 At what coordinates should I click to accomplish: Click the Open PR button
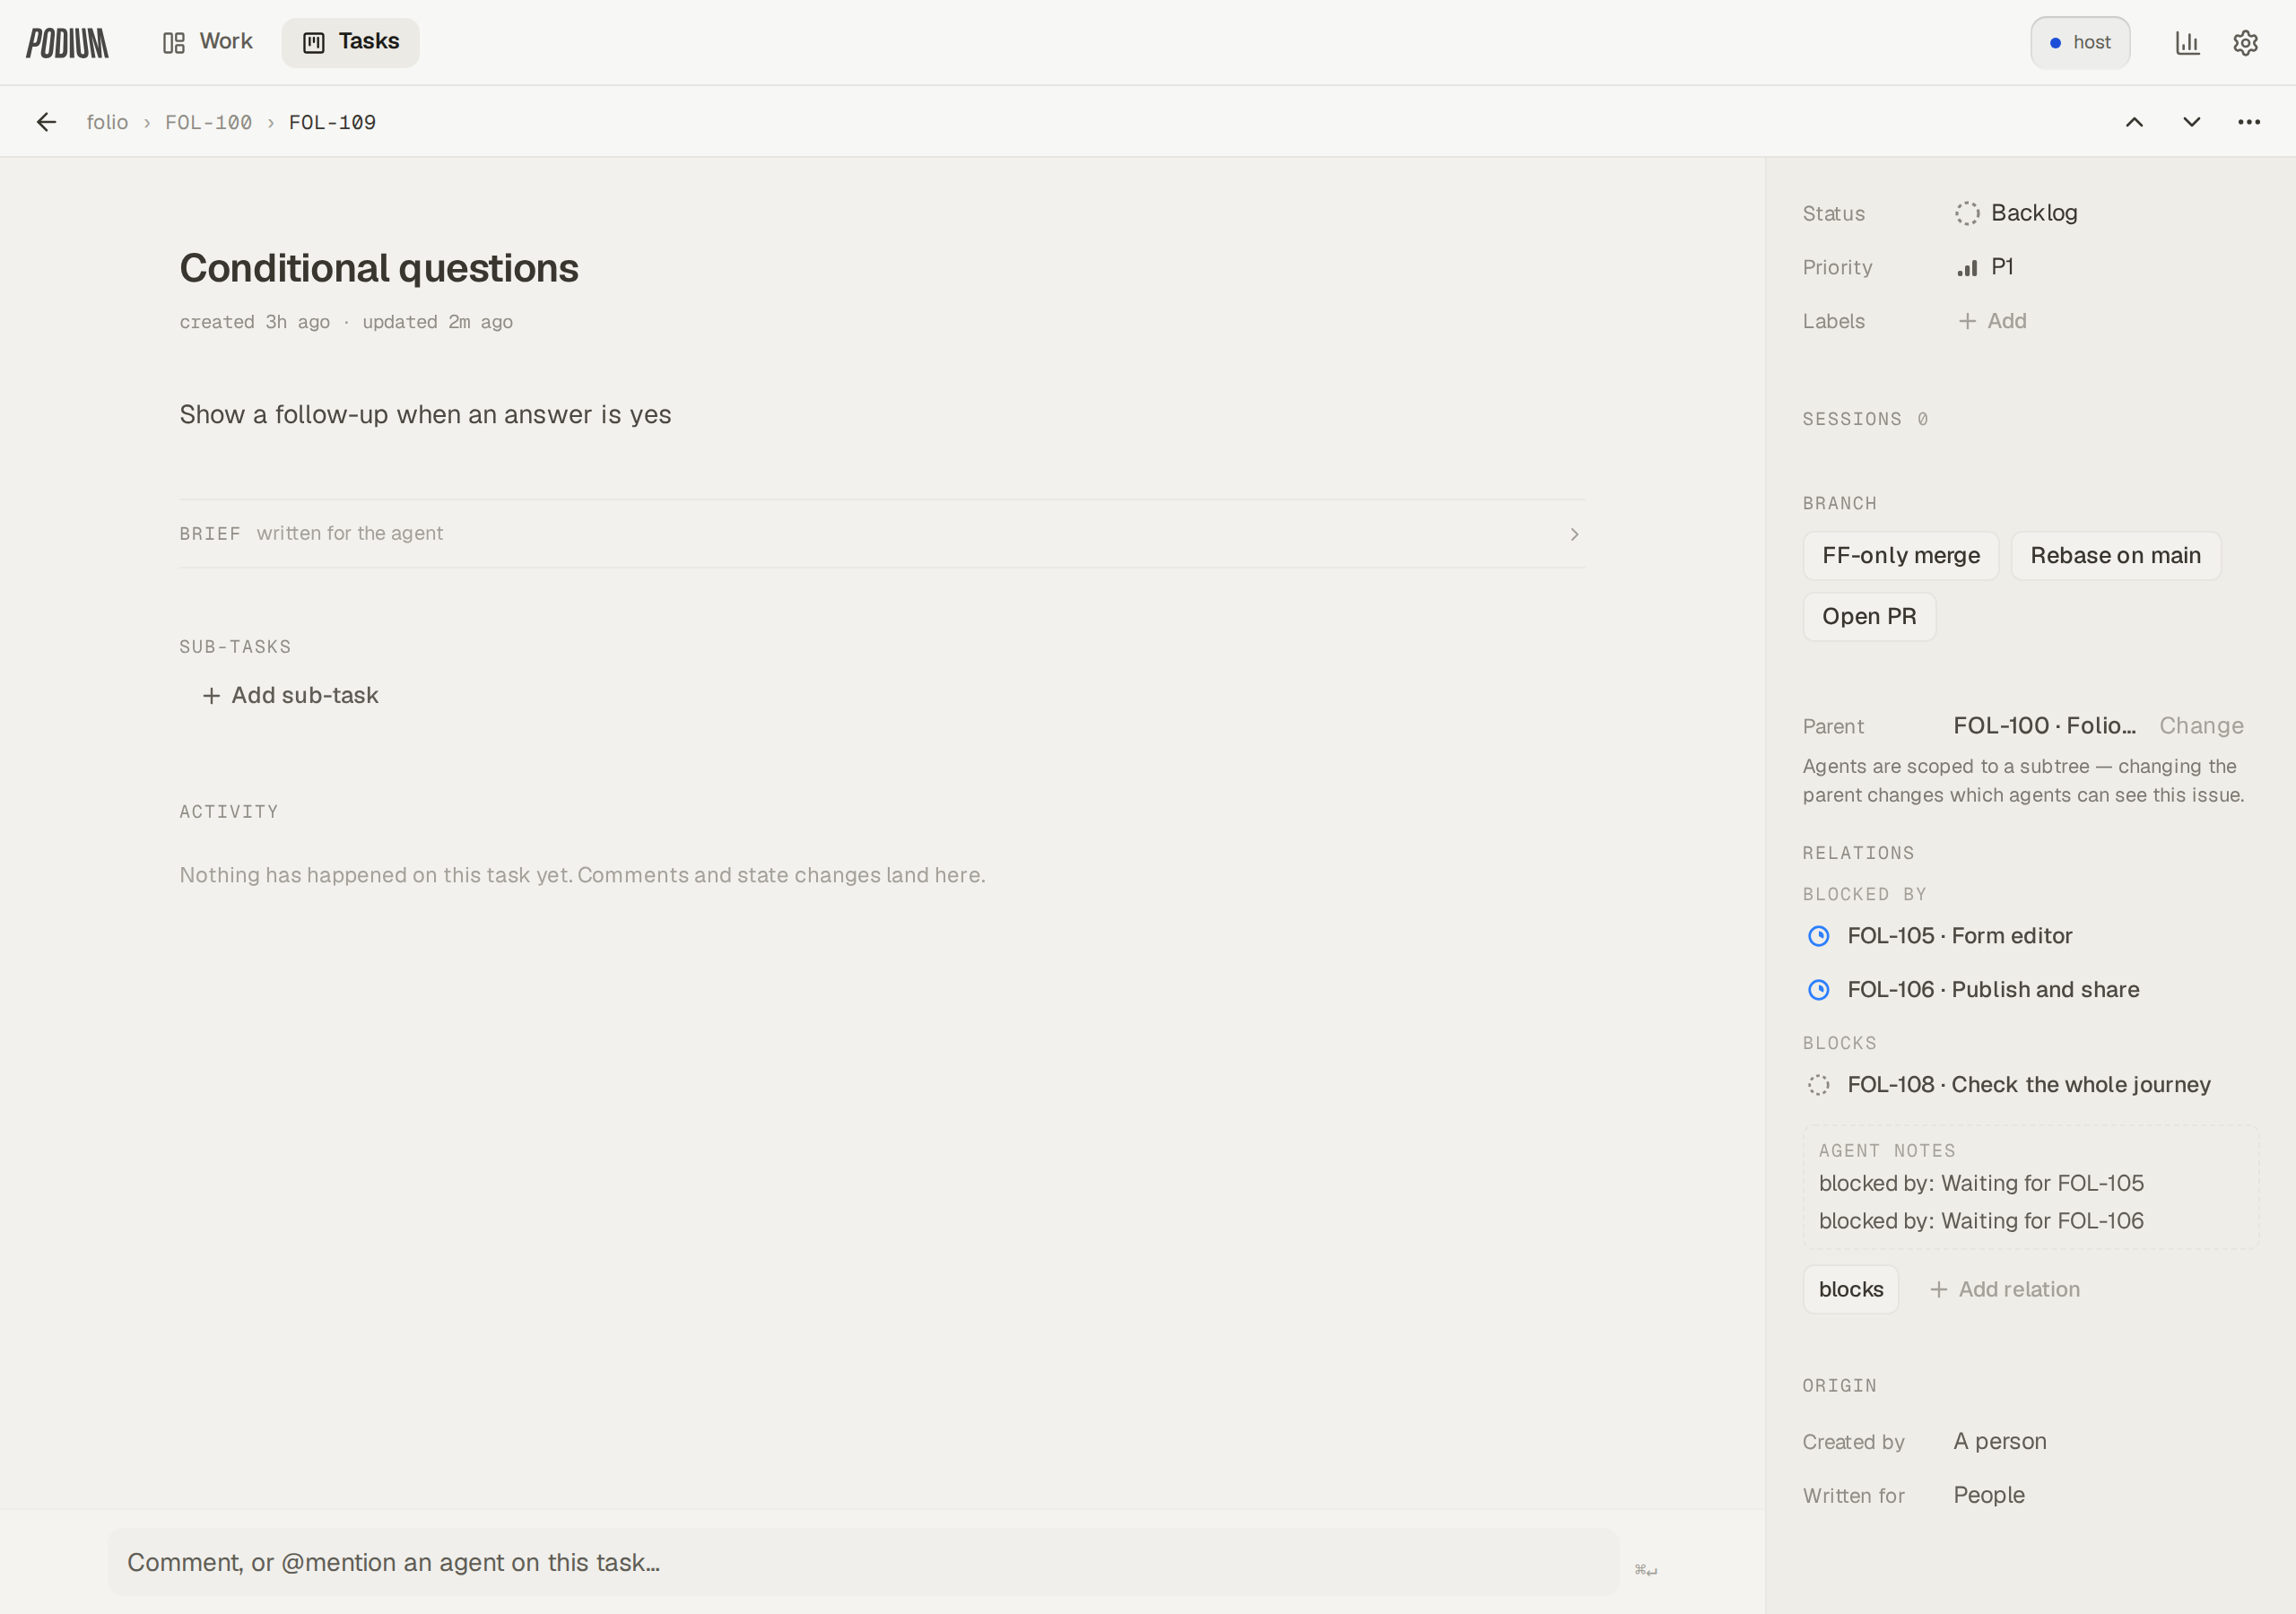(x=1868, y=616)
